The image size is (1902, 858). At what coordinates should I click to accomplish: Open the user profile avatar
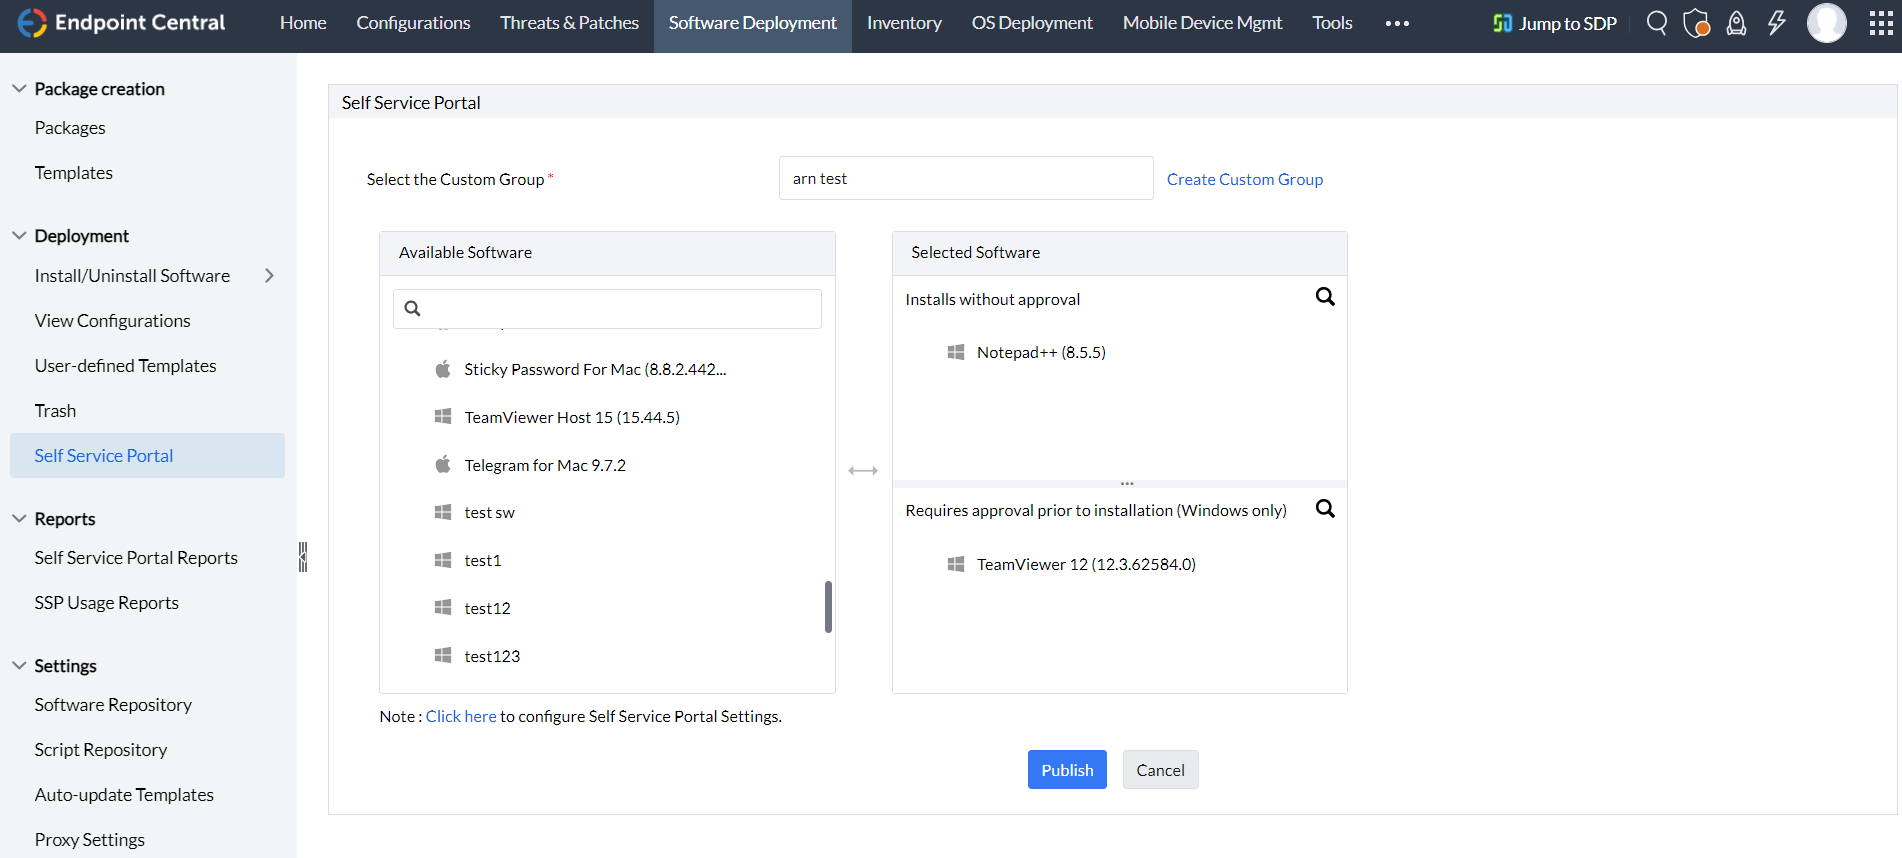coord(1827,23)
